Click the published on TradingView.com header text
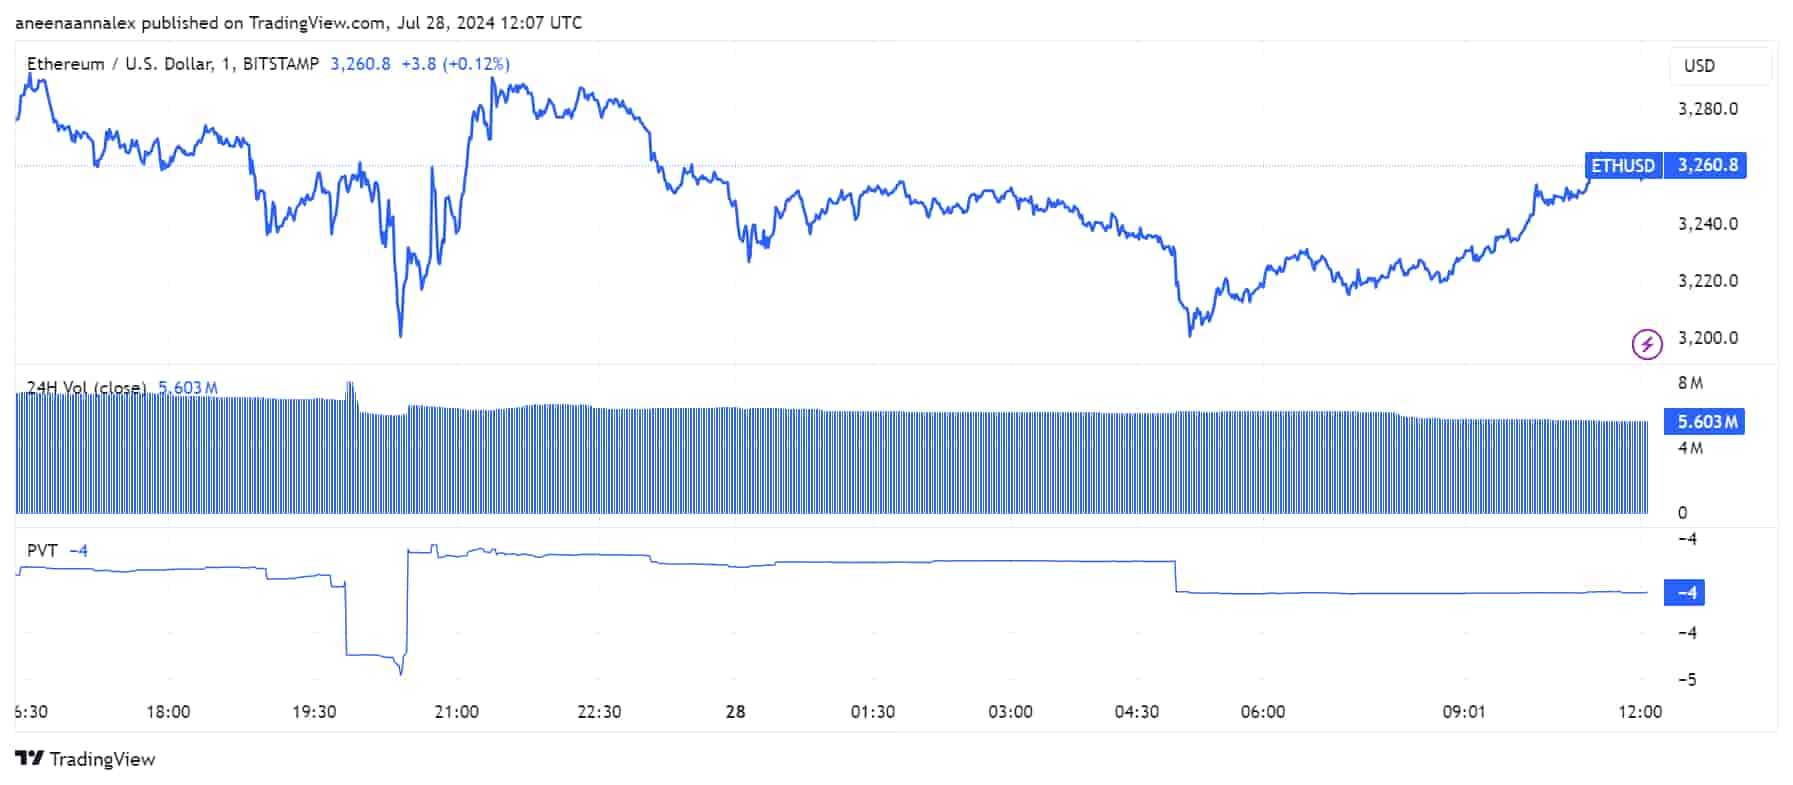This screenshot has height=785, width=1793. click(298, 22)
